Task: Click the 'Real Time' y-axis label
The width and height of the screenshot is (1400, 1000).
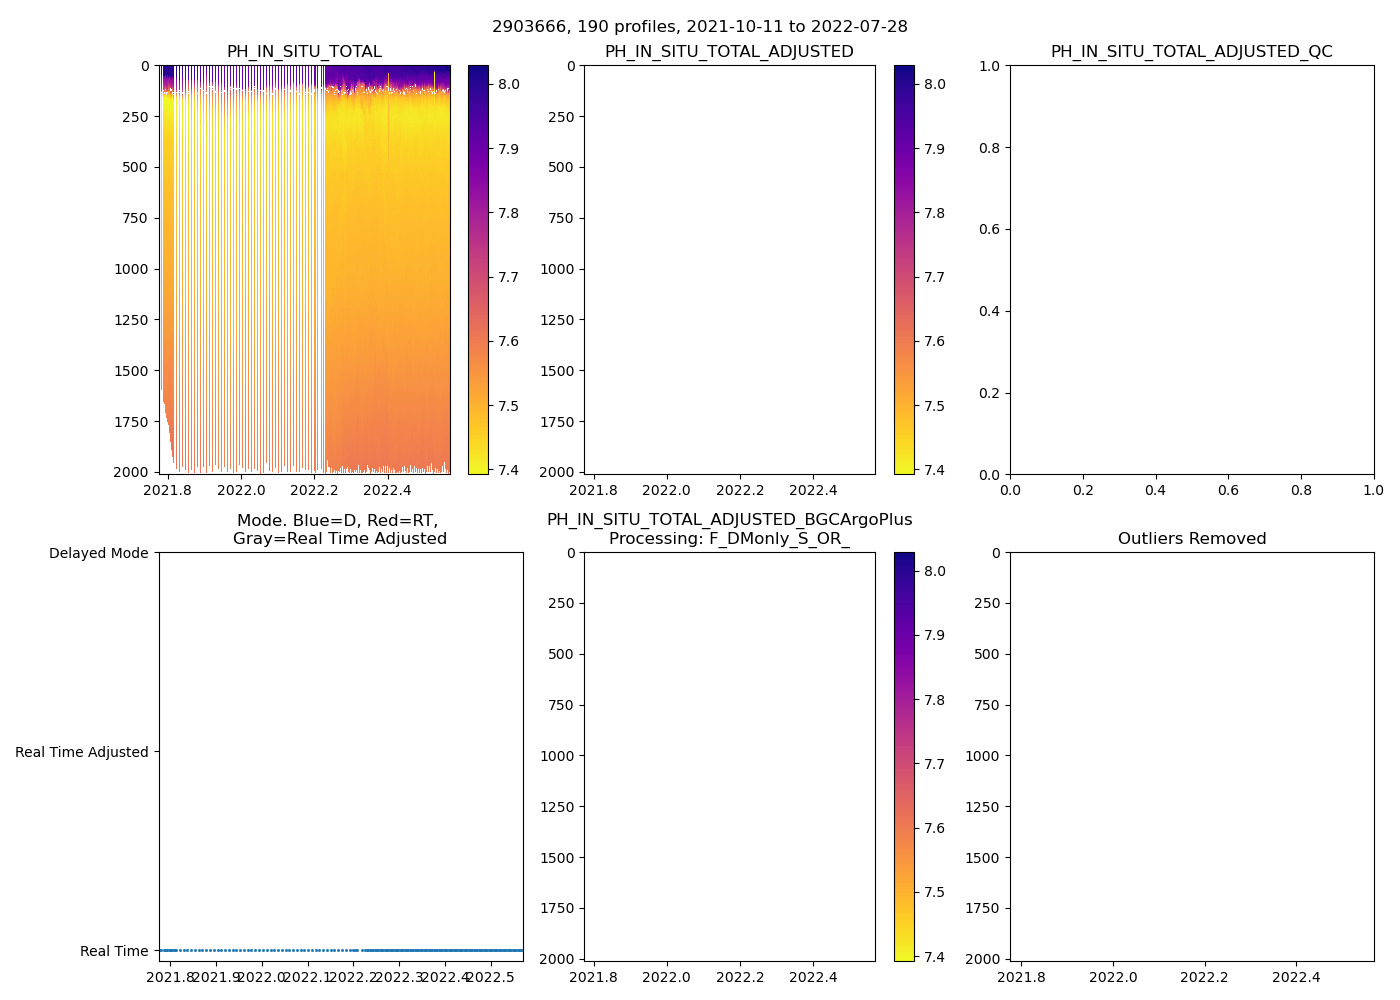Action: point(114,951)
